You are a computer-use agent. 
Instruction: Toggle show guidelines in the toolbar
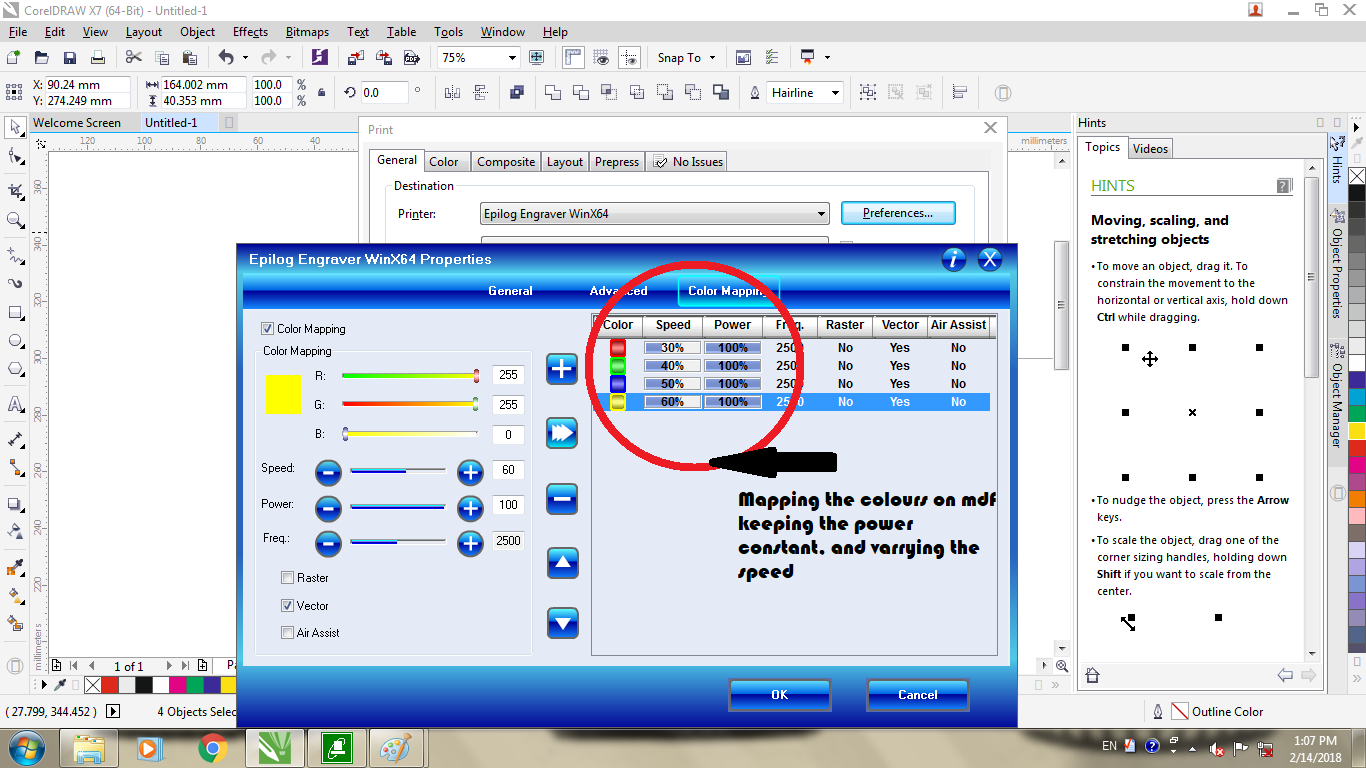(629, 58)
